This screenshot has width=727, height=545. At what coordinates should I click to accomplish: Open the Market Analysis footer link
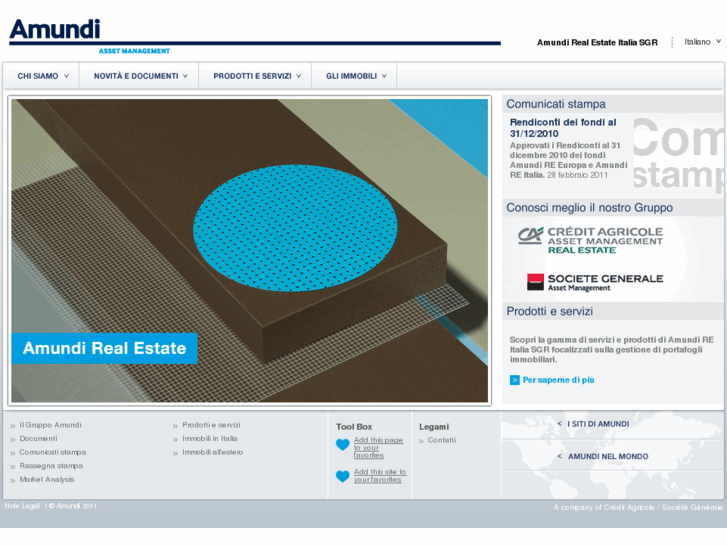click(46, 480)
